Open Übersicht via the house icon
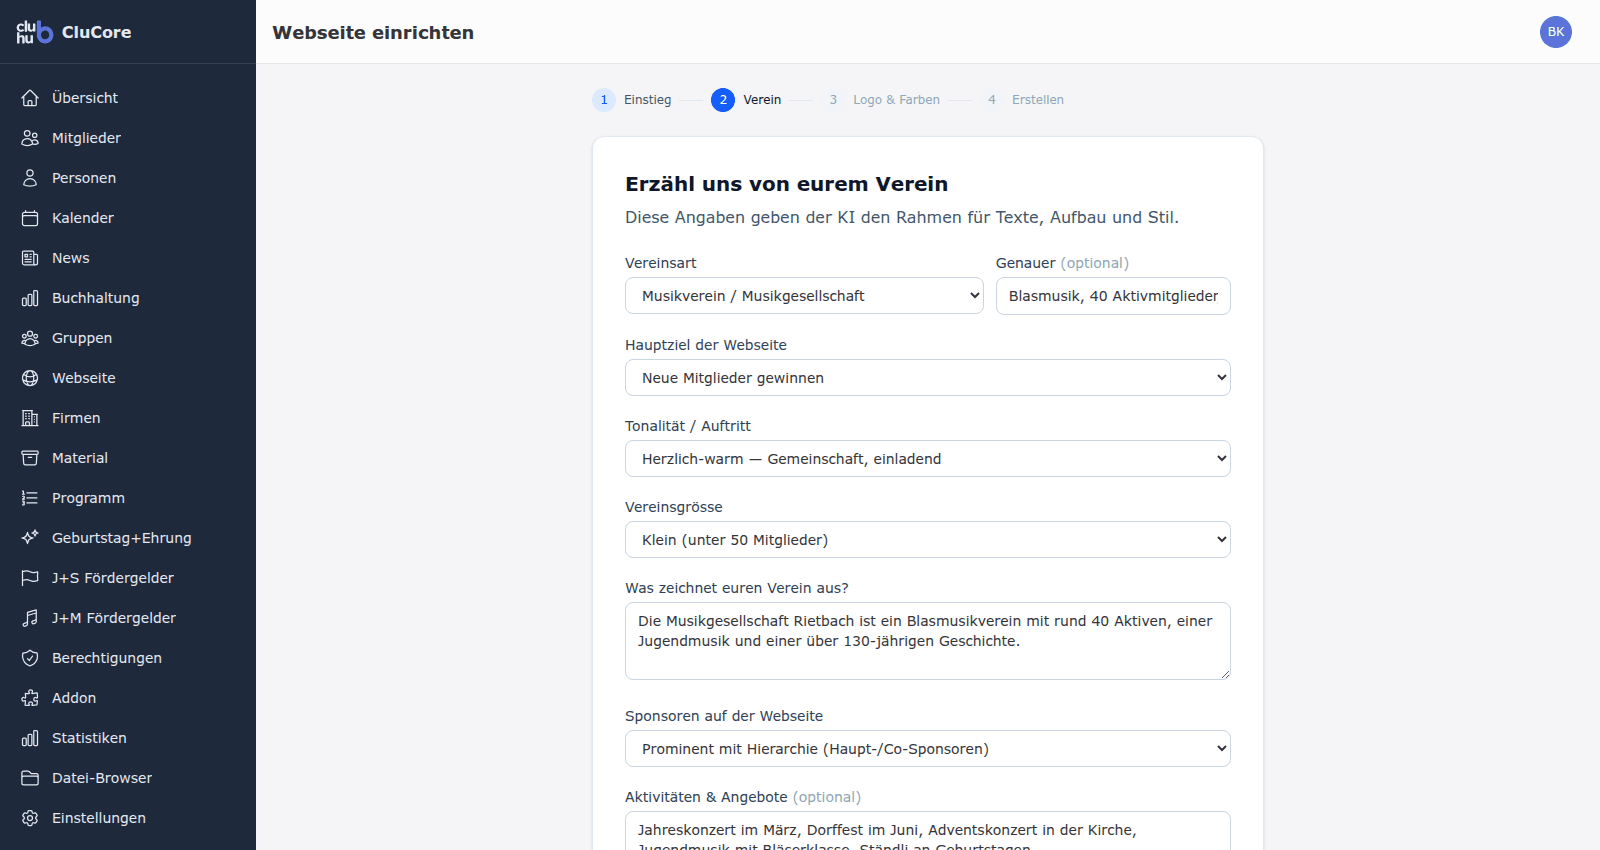 pos(30,98)
